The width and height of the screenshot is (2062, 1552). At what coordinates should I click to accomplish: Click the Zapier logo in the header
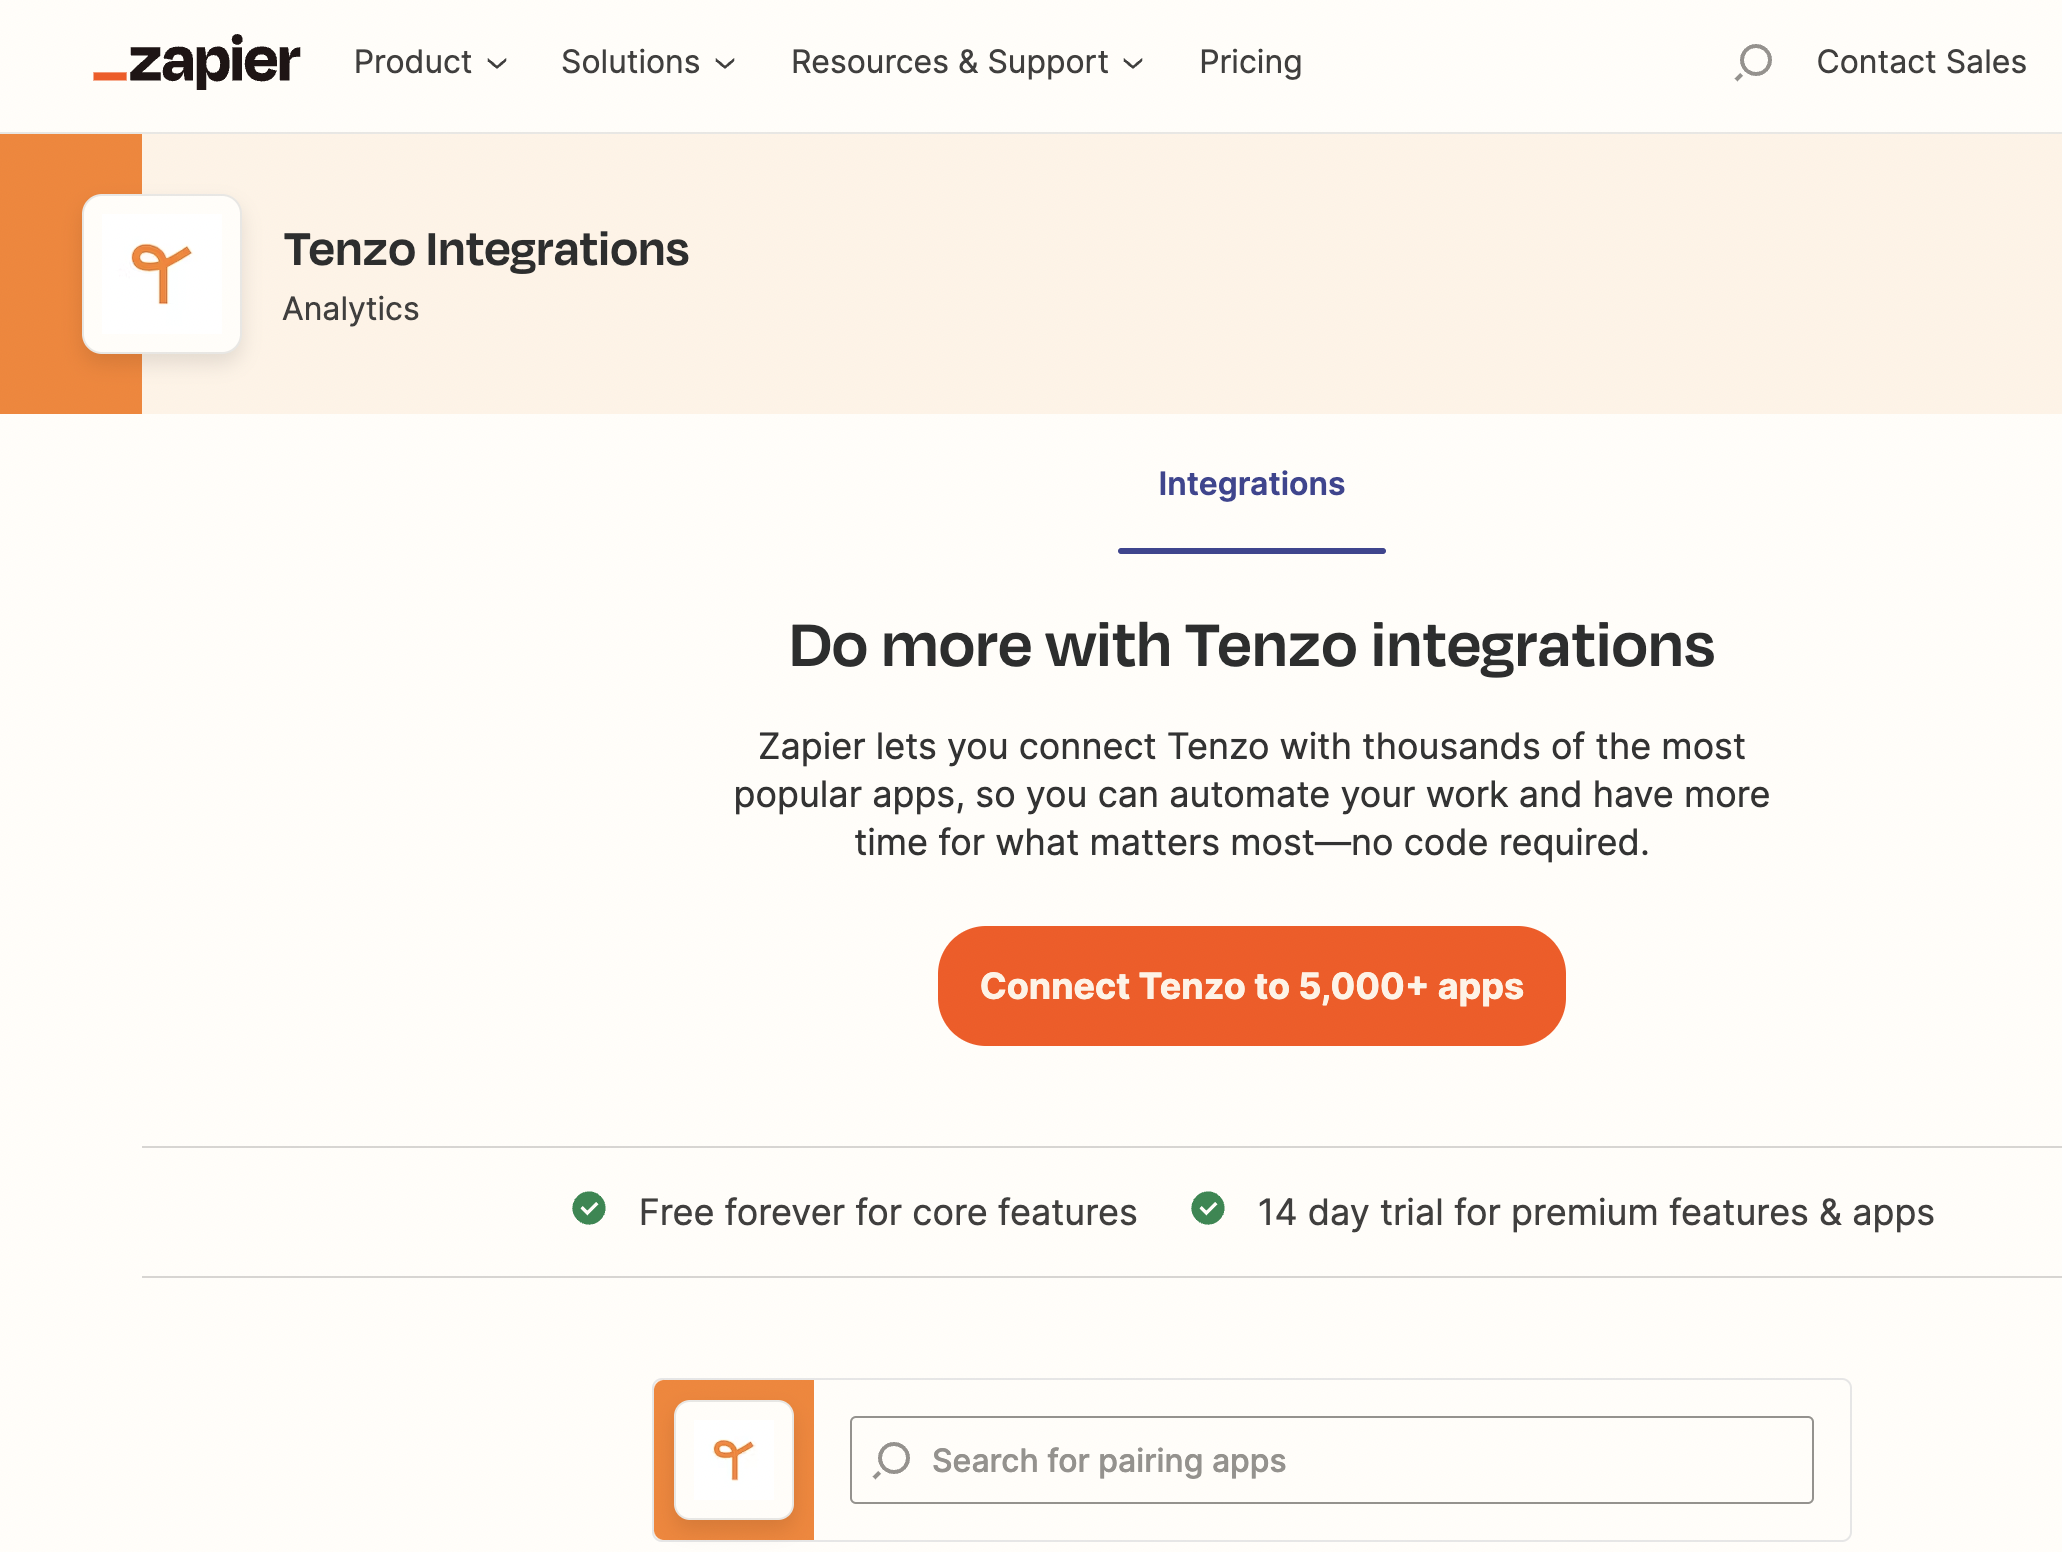(196, 62)
